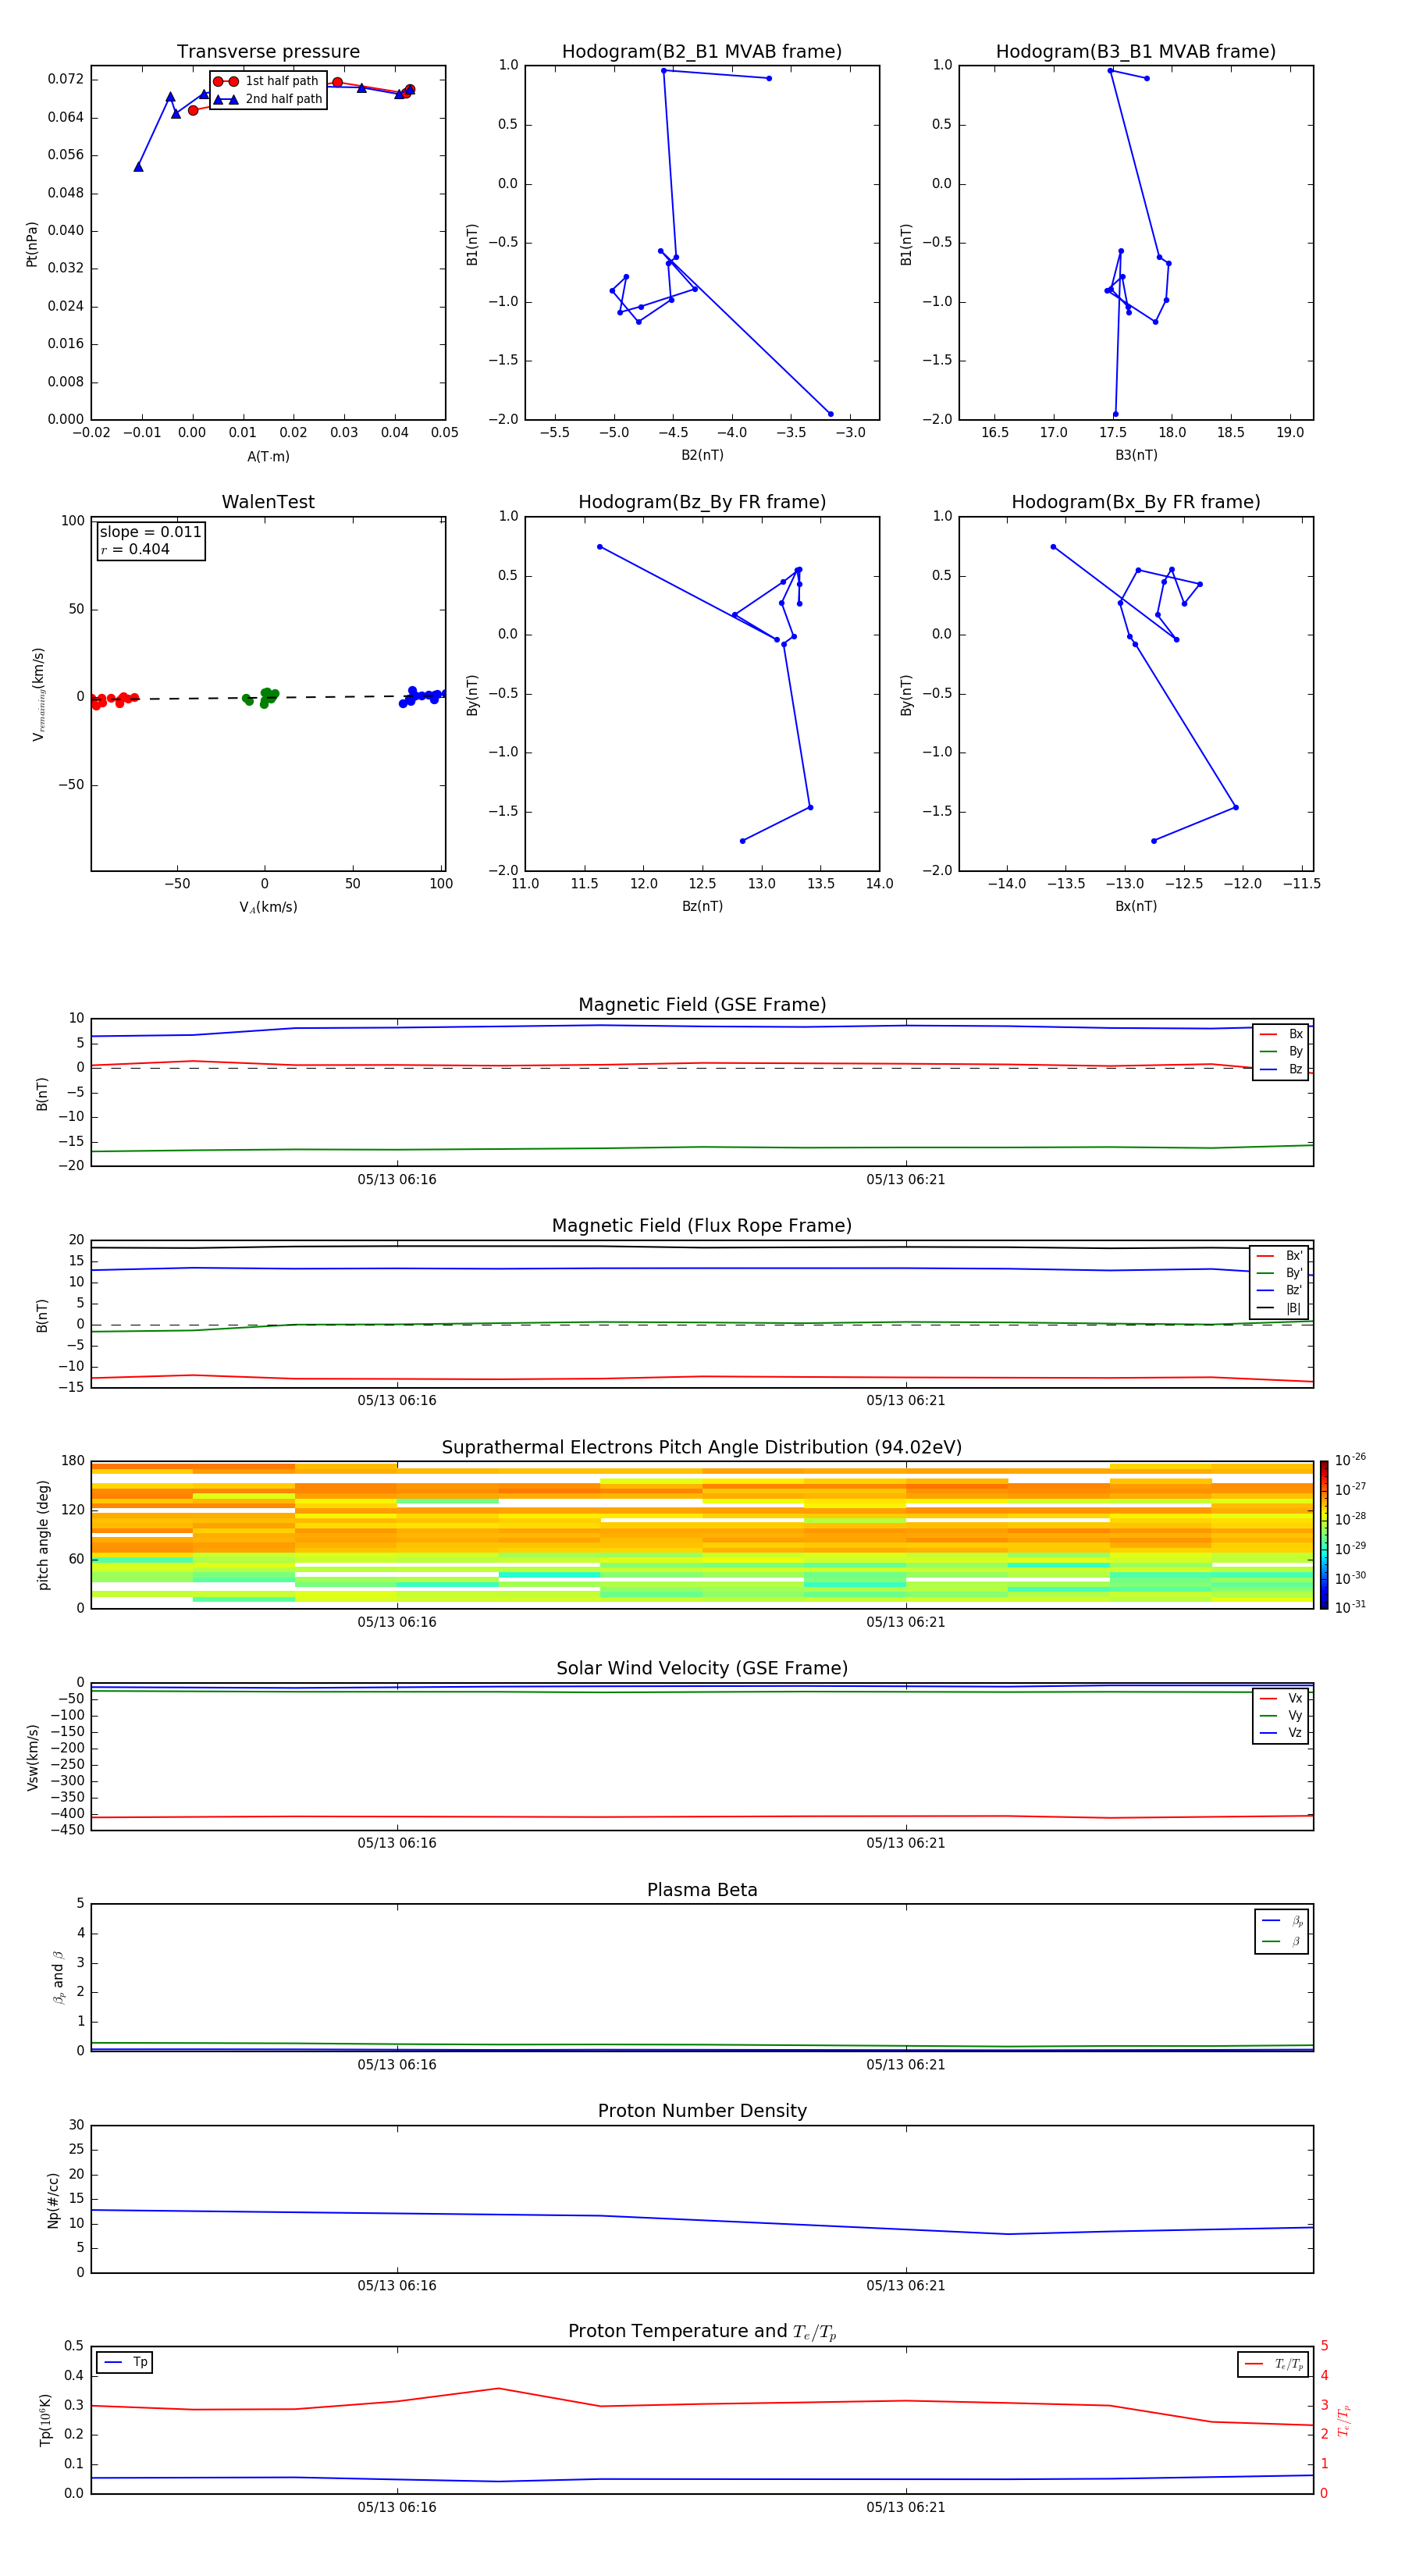Click the Proton Number Density title
The image size is (1405, 2576).
click(x=702, y=2111)
